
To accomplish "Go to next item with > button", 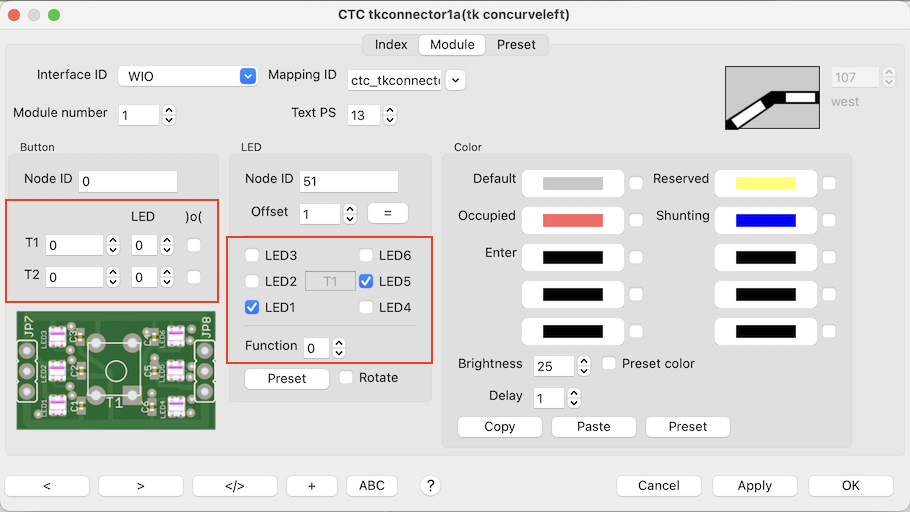I will pos(140,485).
